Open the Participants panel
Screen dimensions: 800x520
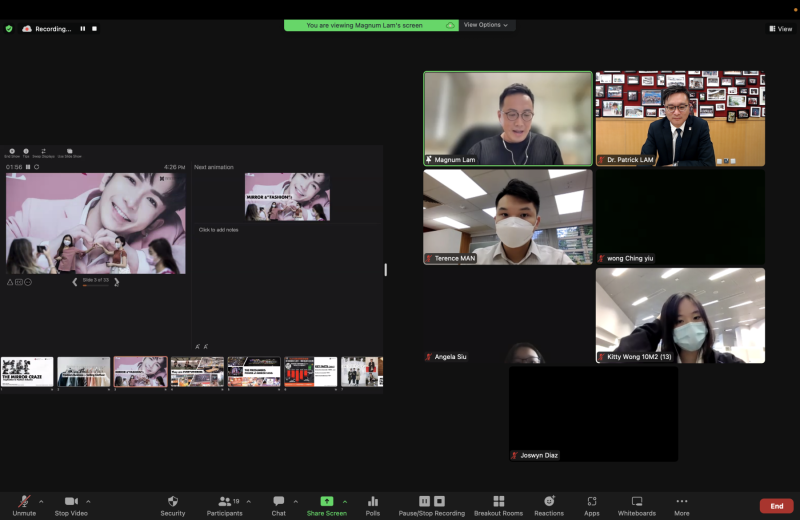click(224, 506)
